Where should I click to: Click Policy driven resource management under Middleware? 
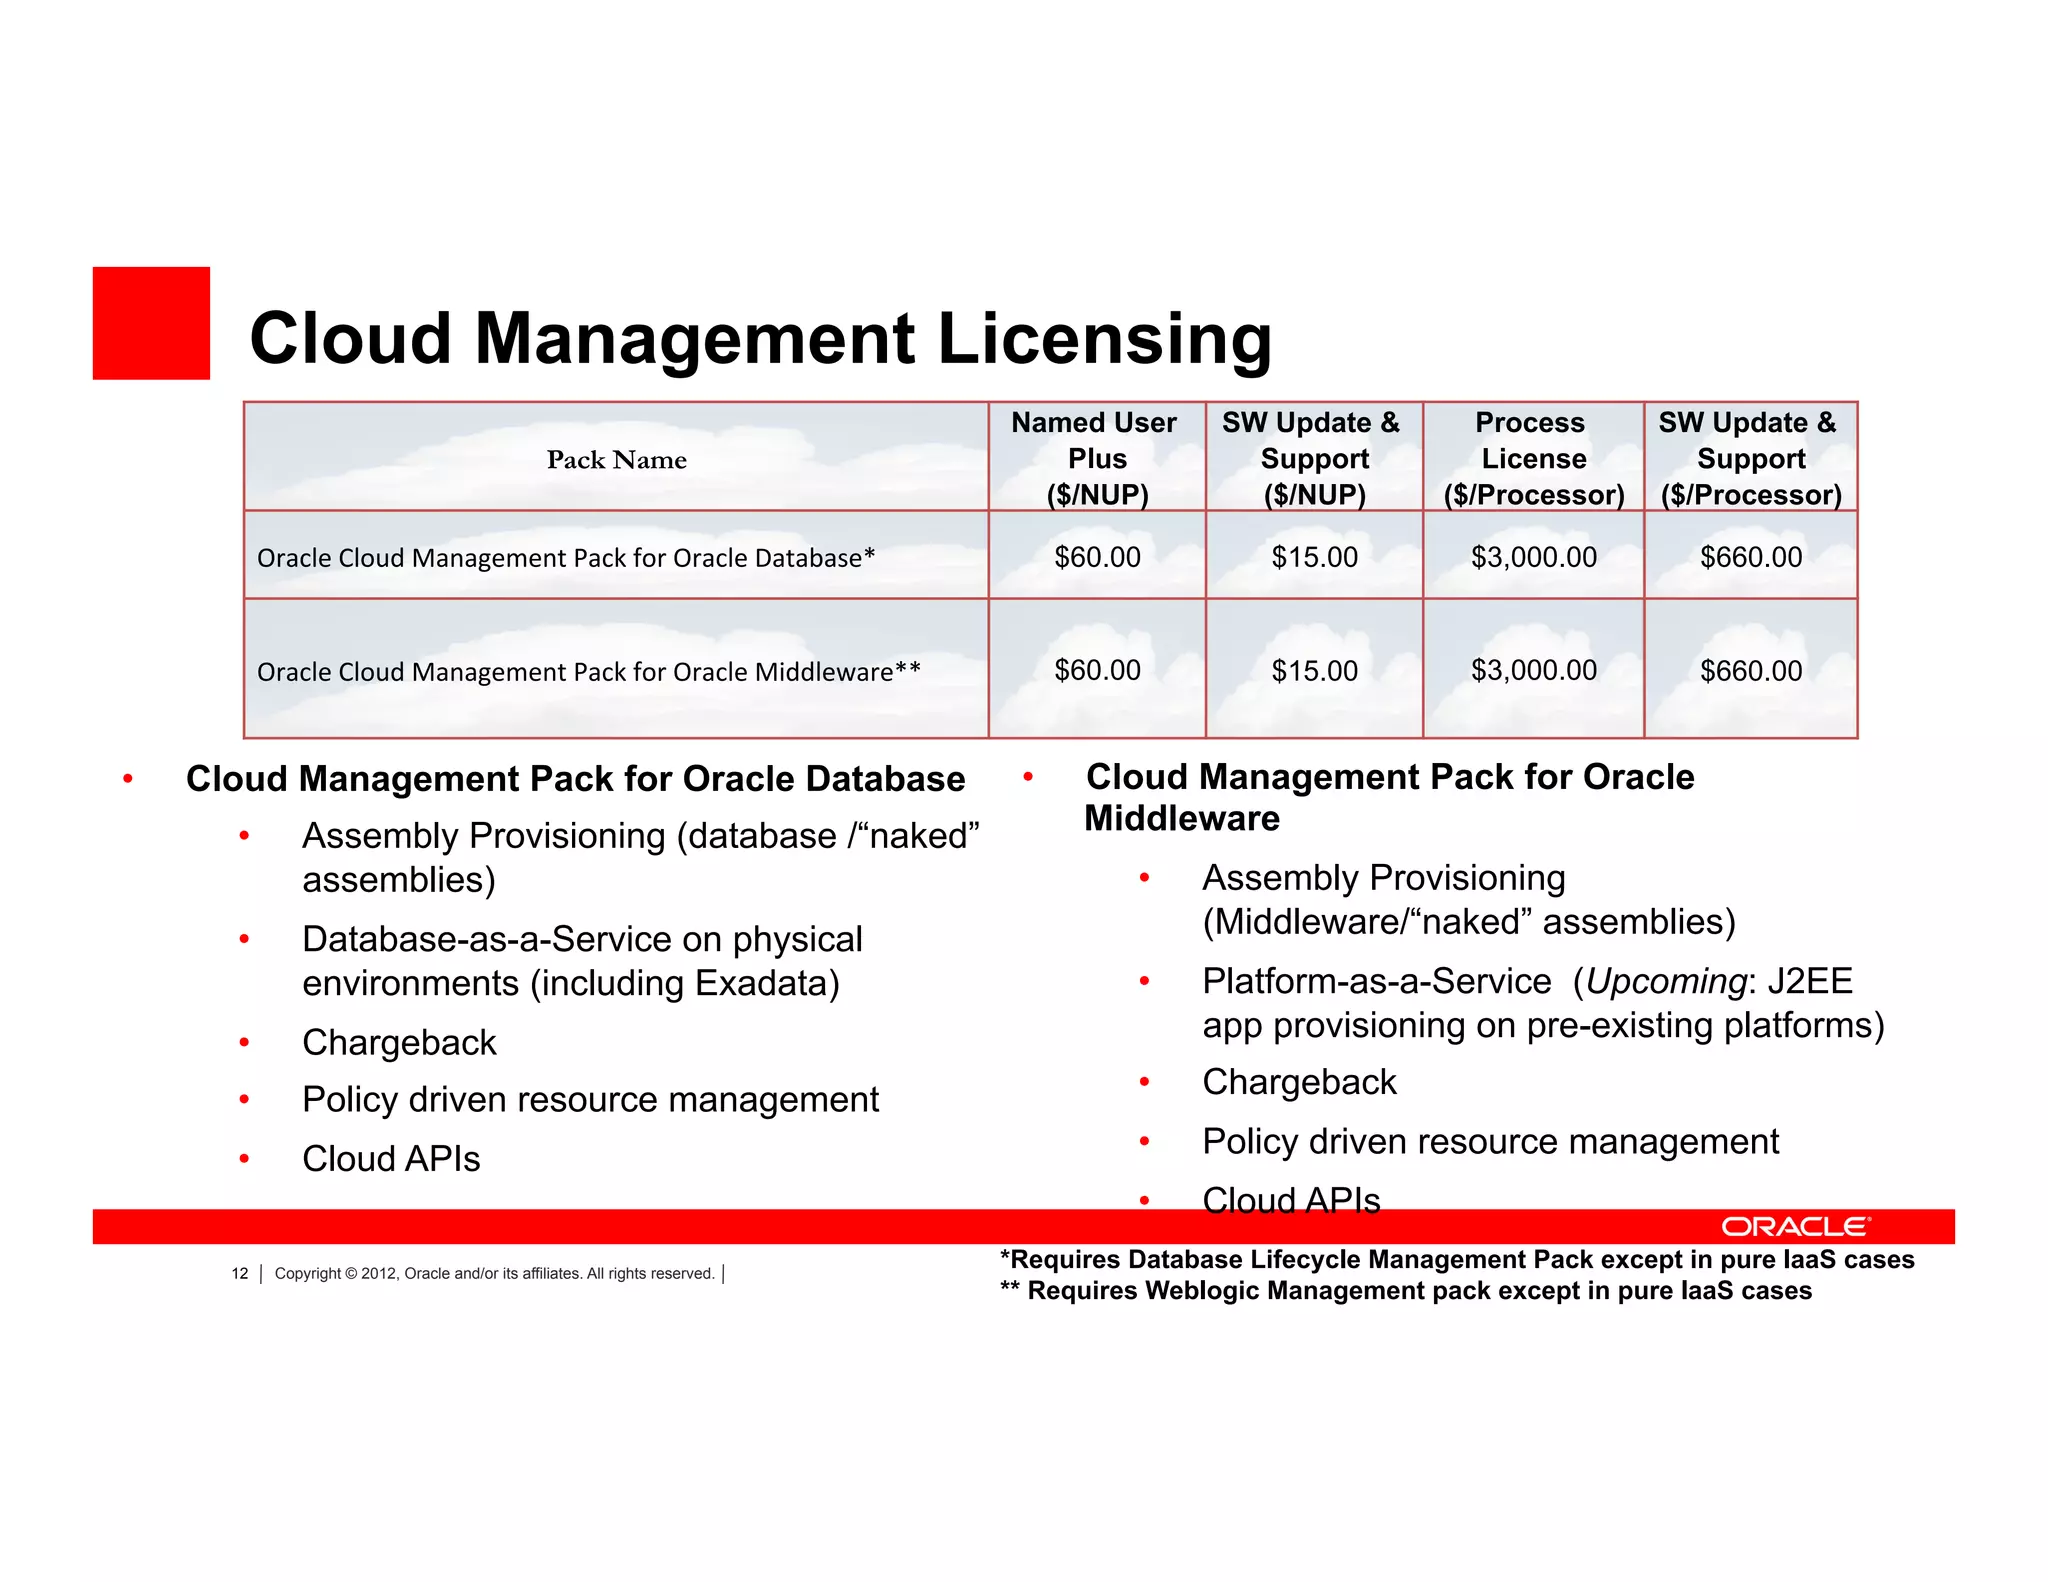1490,1142
